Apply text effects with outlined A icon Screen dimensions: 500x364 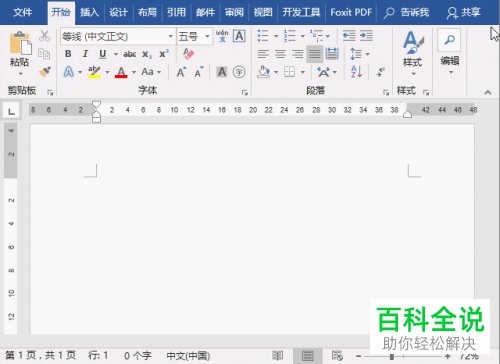[69, 72]
